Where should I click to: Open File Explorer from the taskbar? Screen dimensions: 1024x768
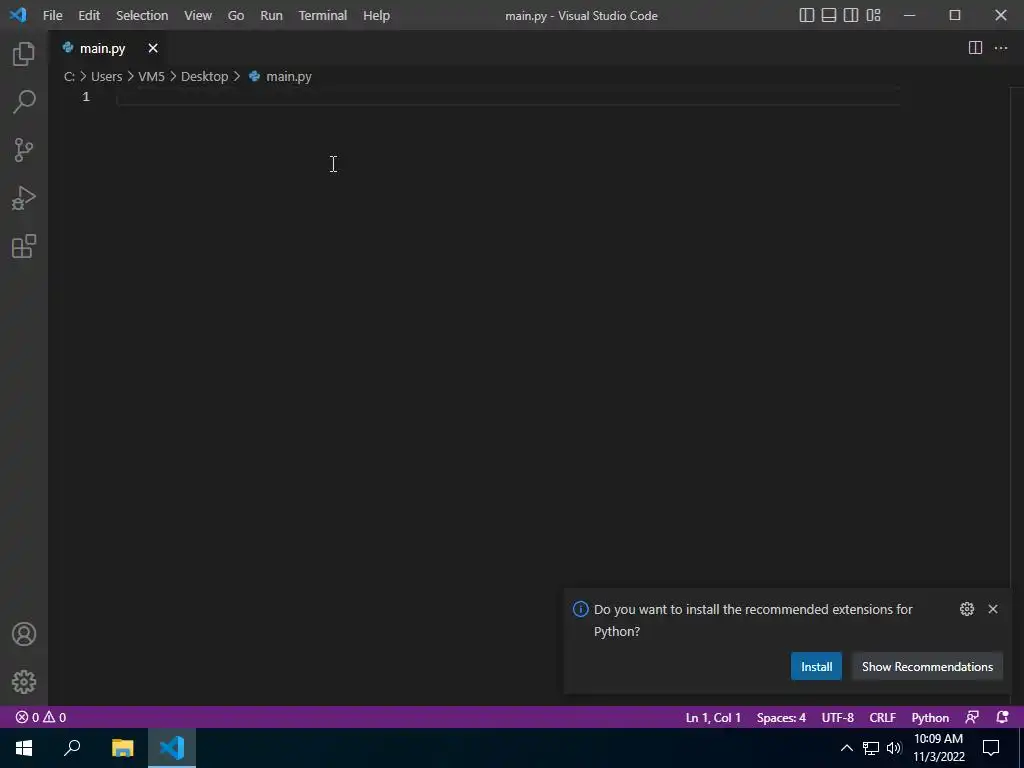122,748
